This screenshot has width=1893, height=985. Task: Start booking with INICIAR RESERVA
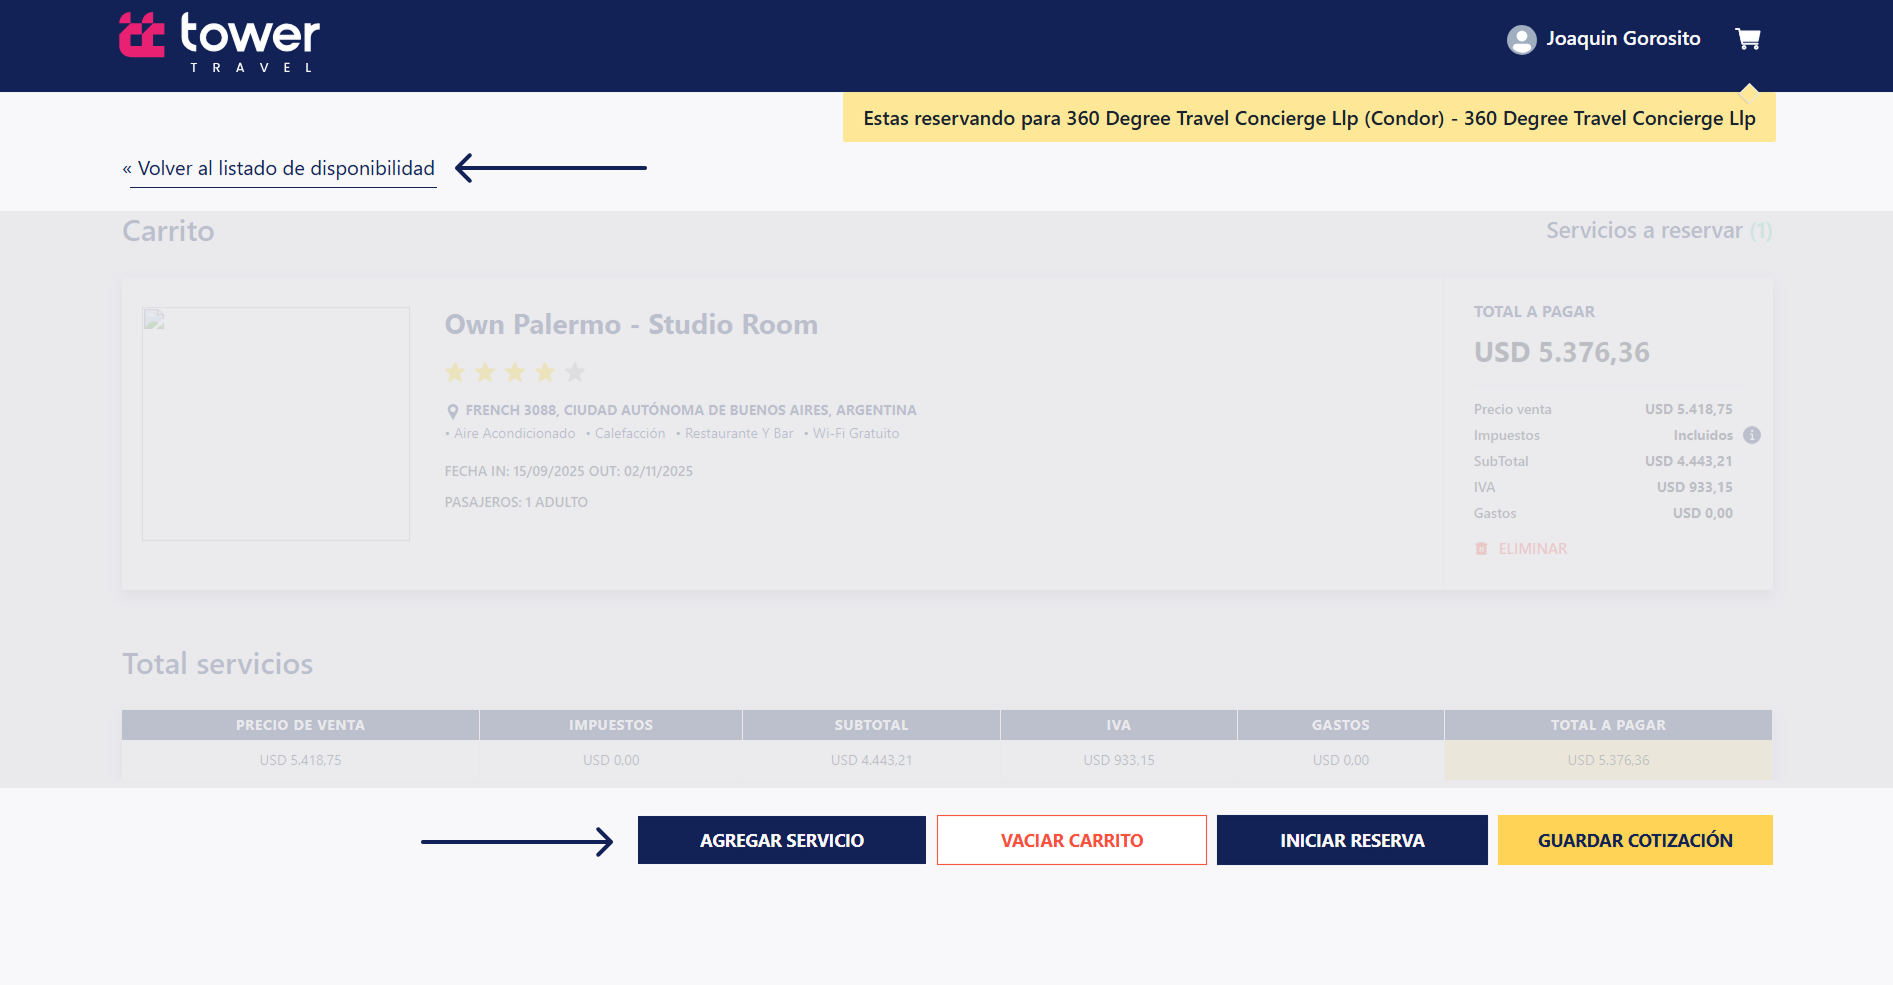[x=1351, y=840]
